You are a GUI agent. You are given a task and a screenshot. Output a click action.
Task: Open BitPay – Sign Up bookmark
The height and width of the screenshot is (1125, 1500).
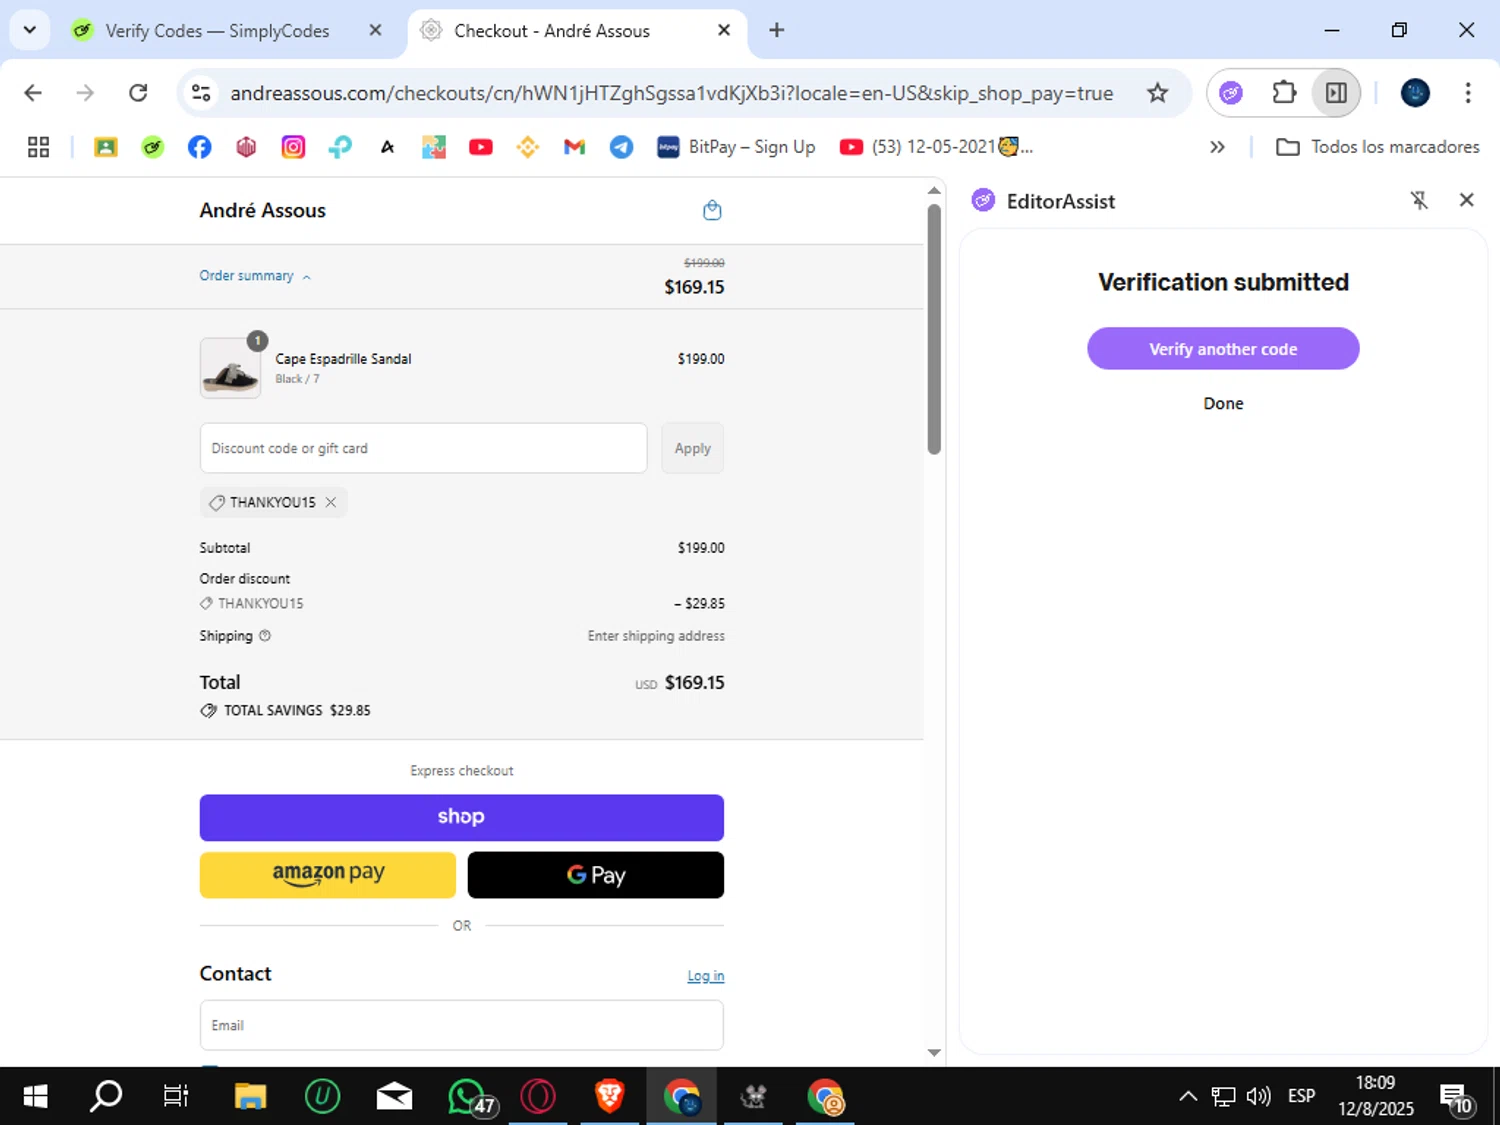[736, 147]
